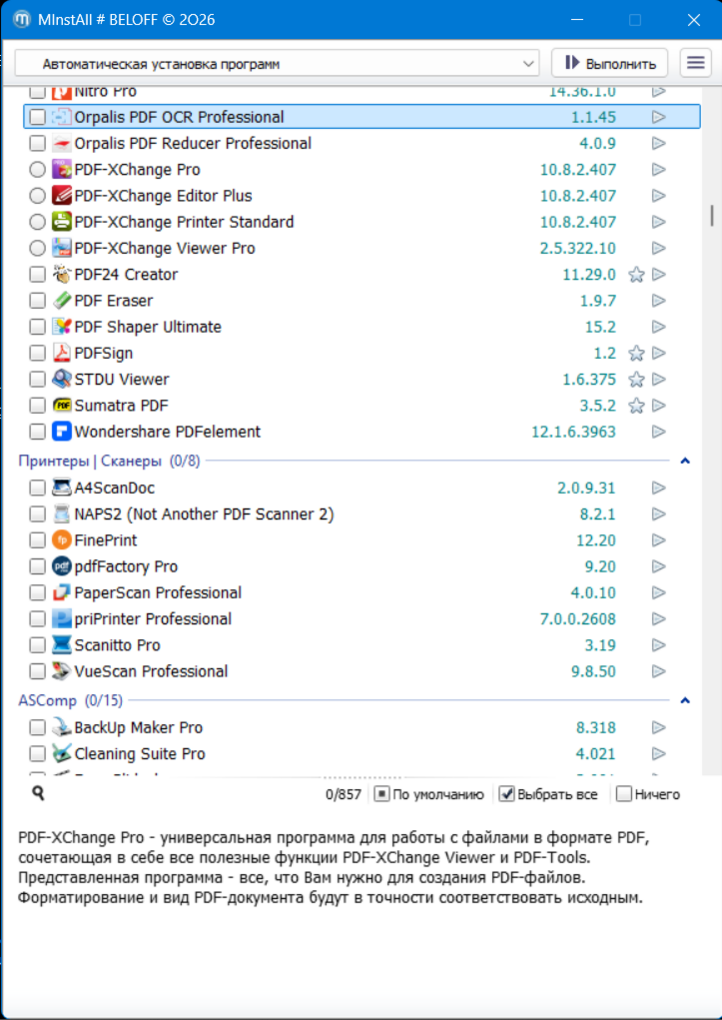This screenshot has height=1020, width=722.
Task: Click the PDF-XChange Editor Plus icon
Action: (62, 196)
